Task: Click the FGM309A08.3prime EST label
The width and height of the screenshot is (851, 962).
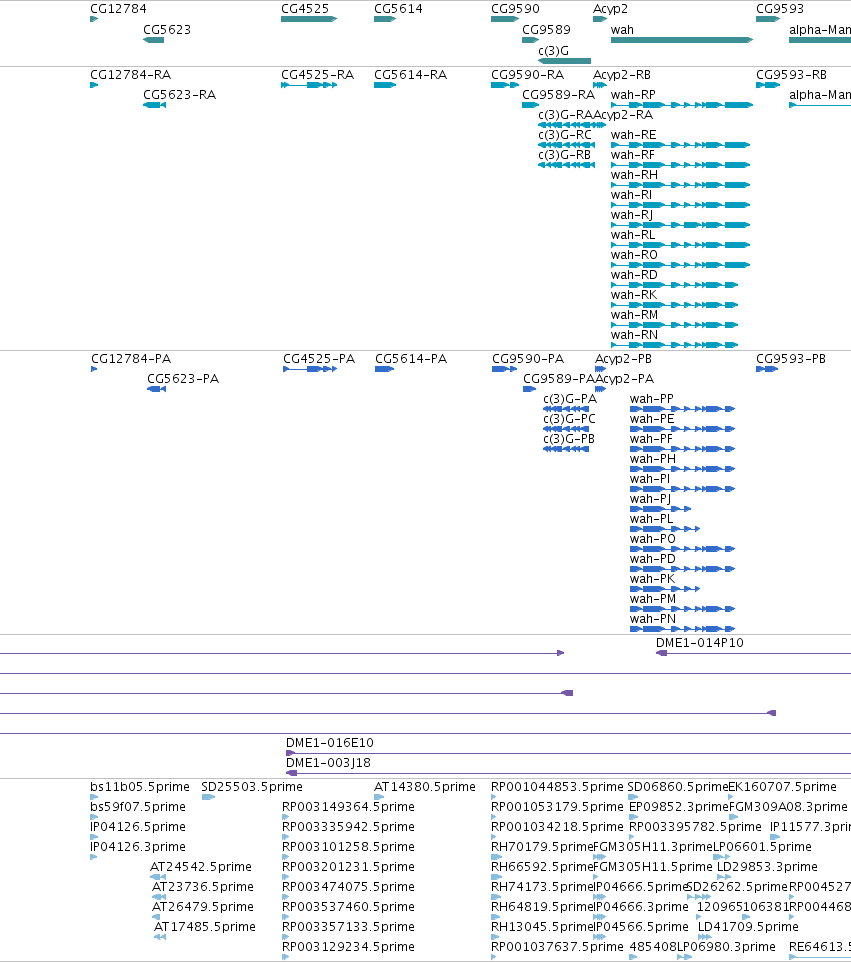Action: 788,806
